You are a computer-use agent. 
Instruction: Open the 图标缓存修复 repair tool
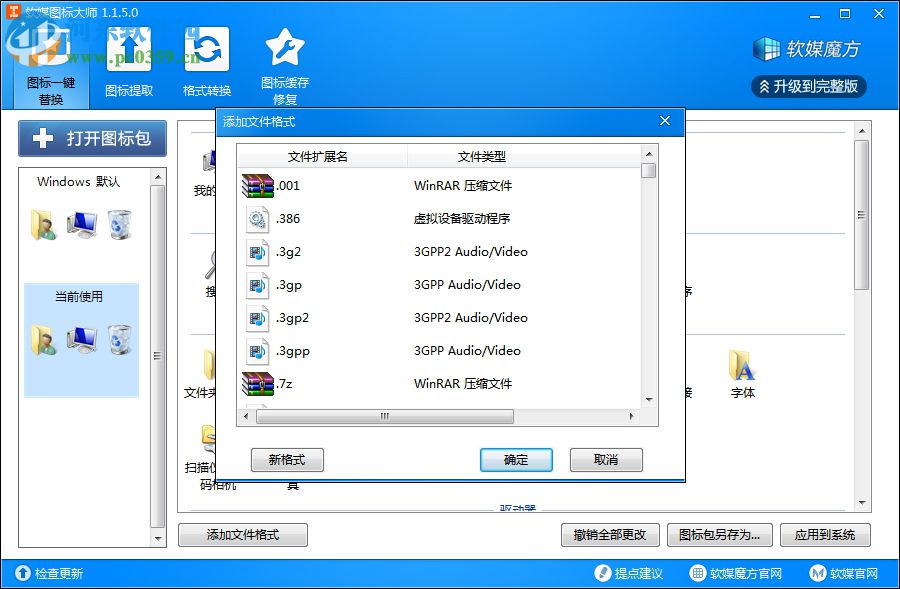285,60
